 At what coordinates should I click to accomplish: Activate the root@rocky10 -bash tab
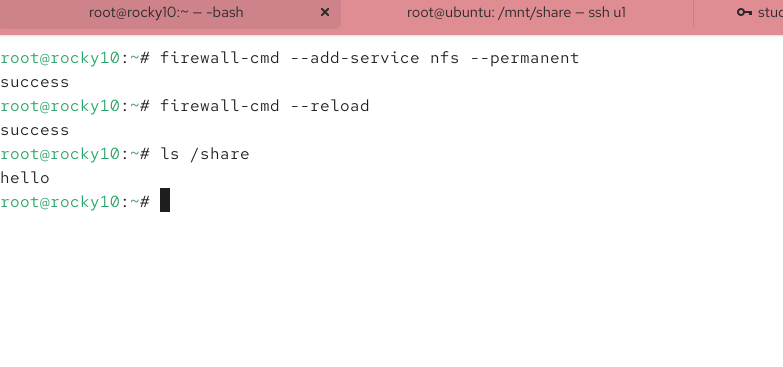(x=166, y=12)
